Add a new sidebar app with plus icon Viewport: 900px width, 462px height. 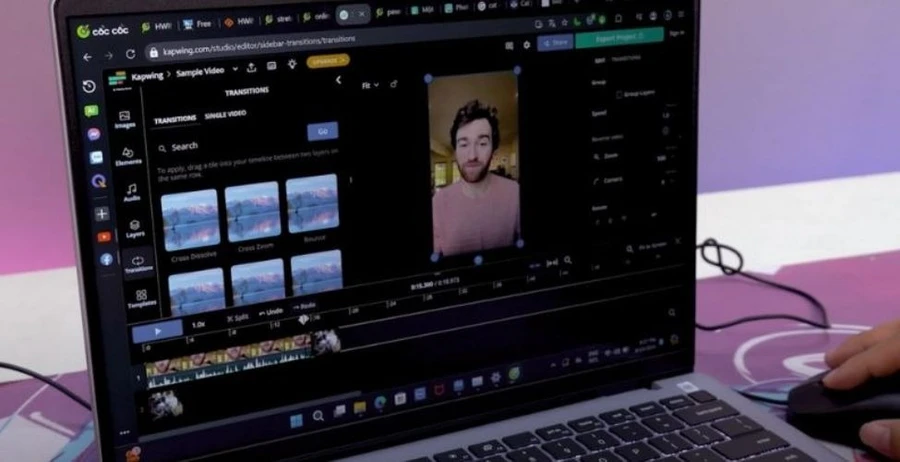tap(102, 214)
